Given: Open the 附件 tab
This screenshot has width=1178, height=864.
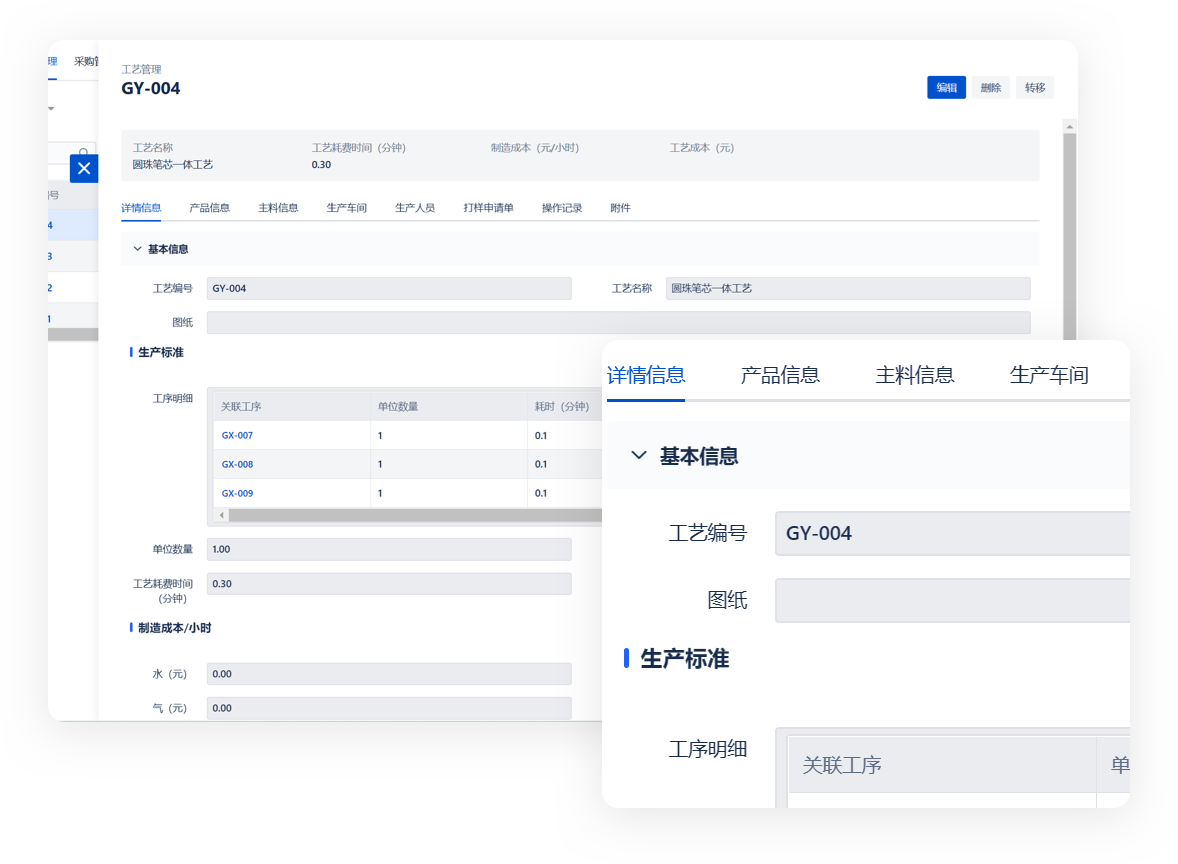Looking at the screenshot, I should click(620, 208).
